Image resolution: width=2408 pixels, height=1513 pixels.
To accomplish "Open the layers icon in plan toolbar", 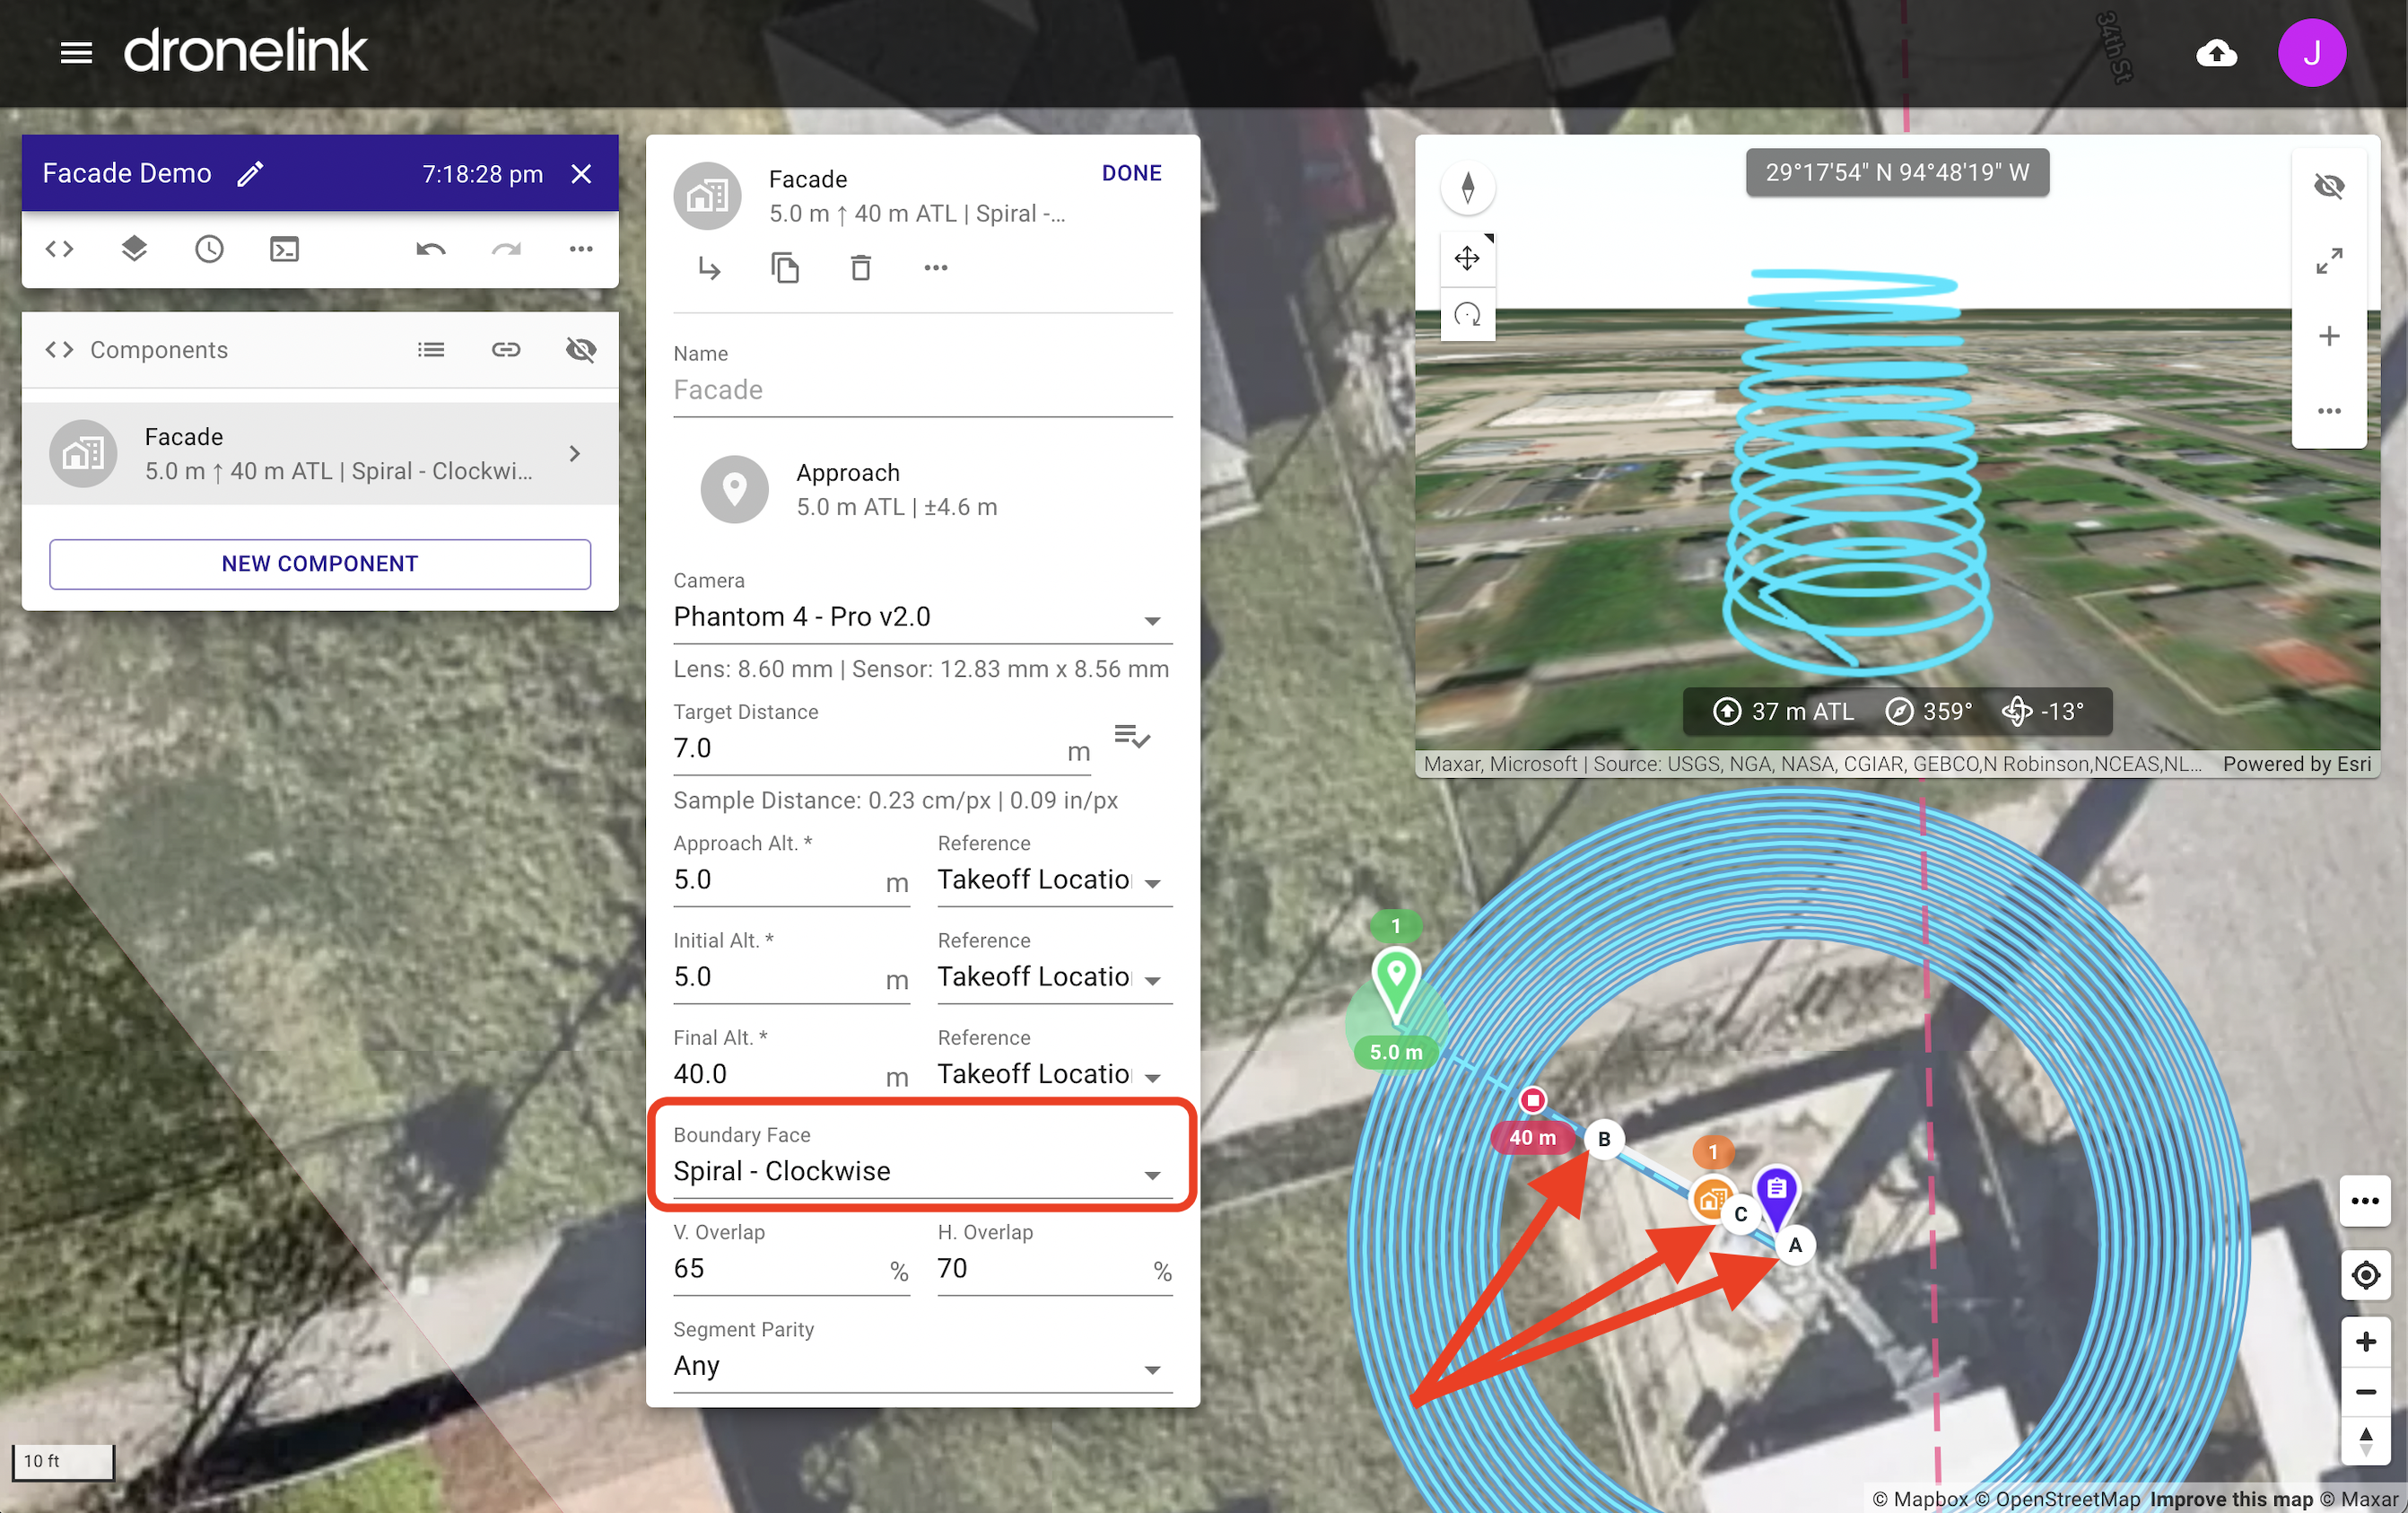I will pyautogui.click(x=134, y=249).
